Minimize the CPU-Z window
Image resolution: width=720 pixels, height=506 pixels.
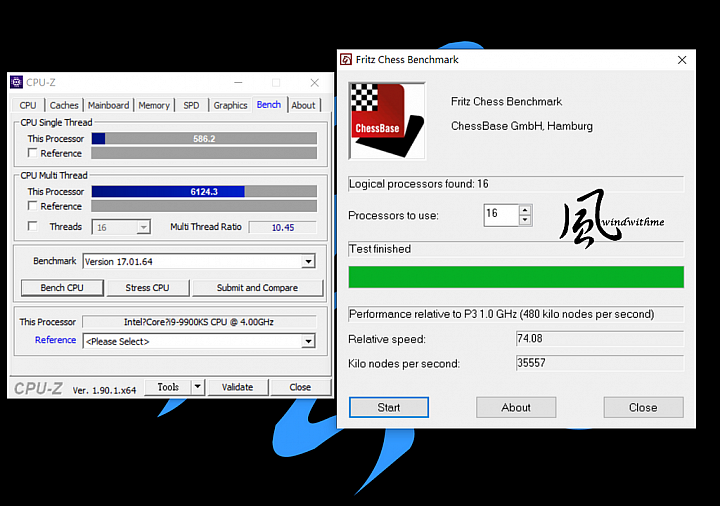pos(238,83)
